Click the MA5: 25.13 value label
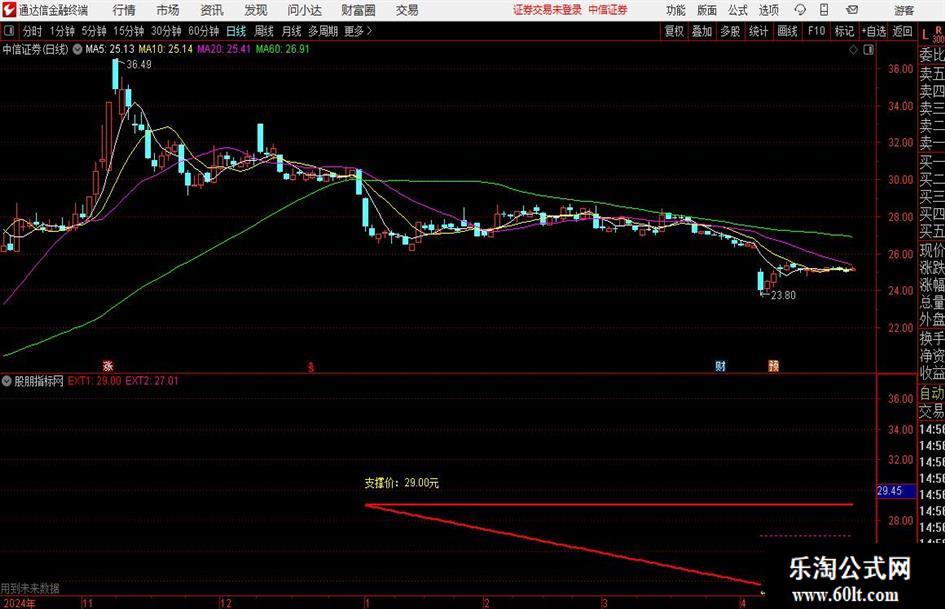This screenshot has width=945, height=609. [x=110, y=49]
